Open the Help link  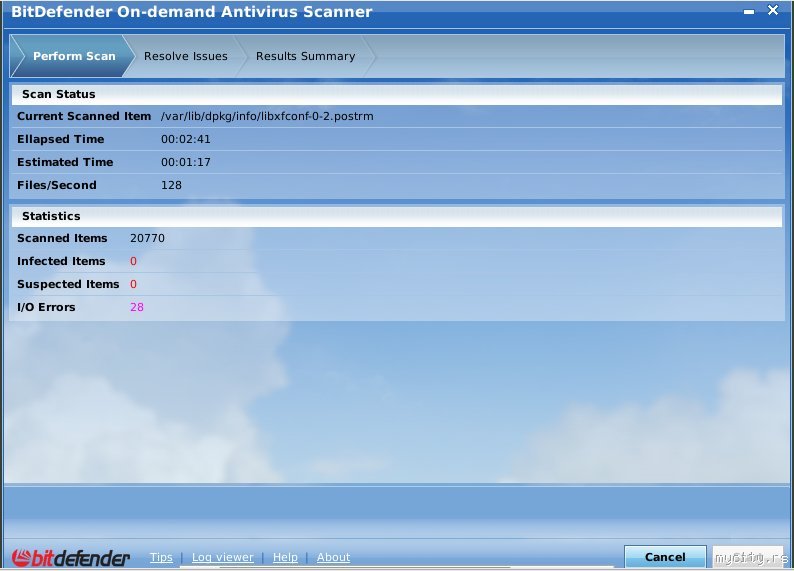[285, 557]
